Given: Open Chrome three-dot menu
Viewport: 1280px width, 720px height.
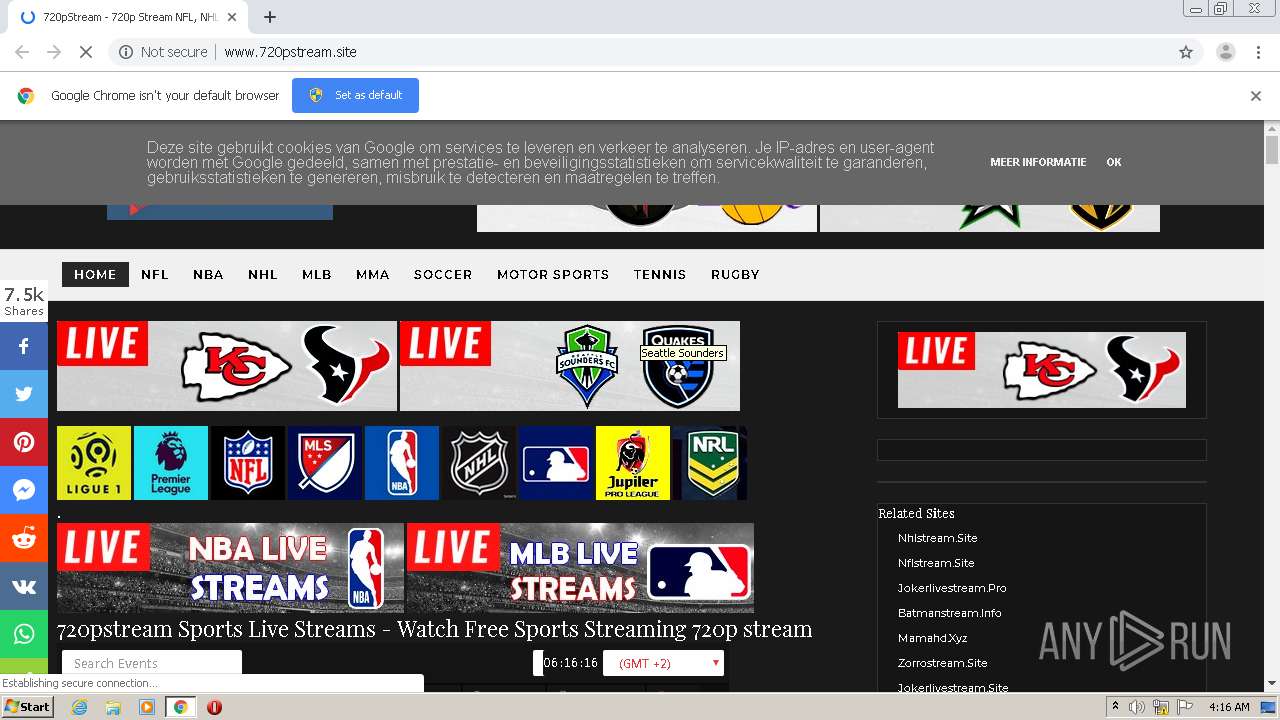Looking at the screenshot, I should click(1258, 52).
